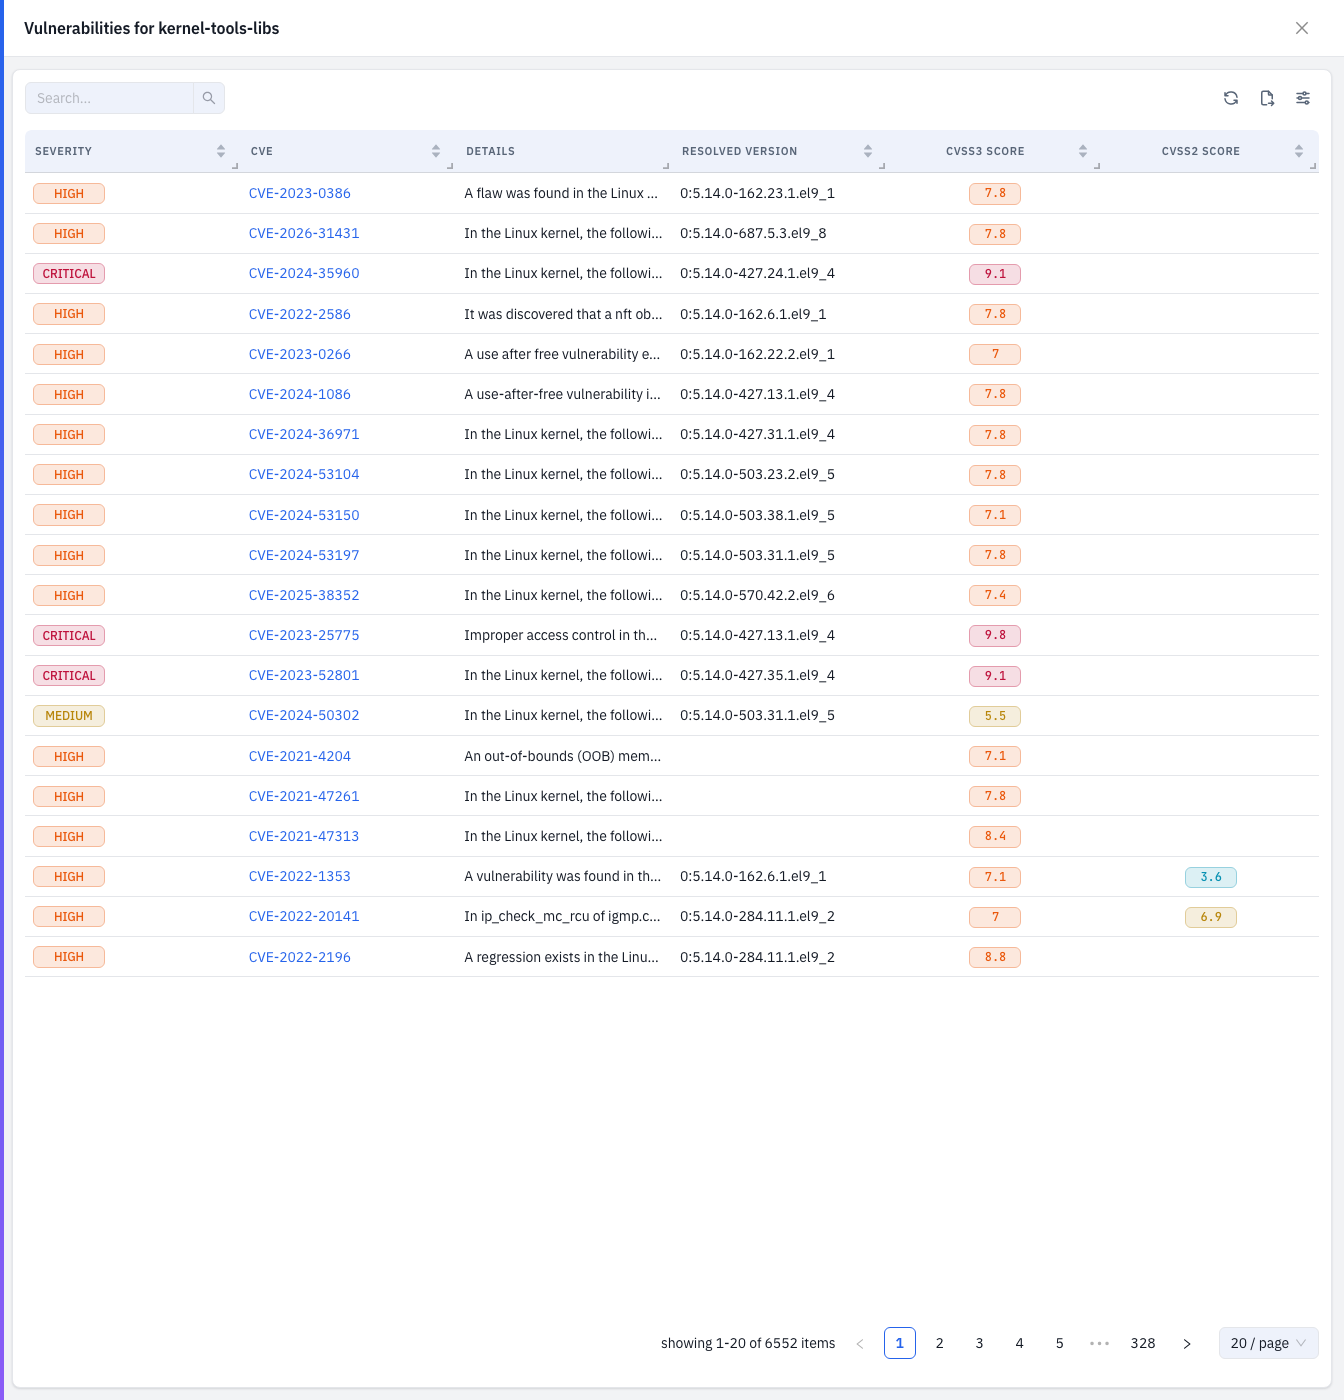Click 'showing 1-20 of 6552 items' text
Viewport: 1344px width, 1400px height.
pyautogui.click(x=748, y=1343)
